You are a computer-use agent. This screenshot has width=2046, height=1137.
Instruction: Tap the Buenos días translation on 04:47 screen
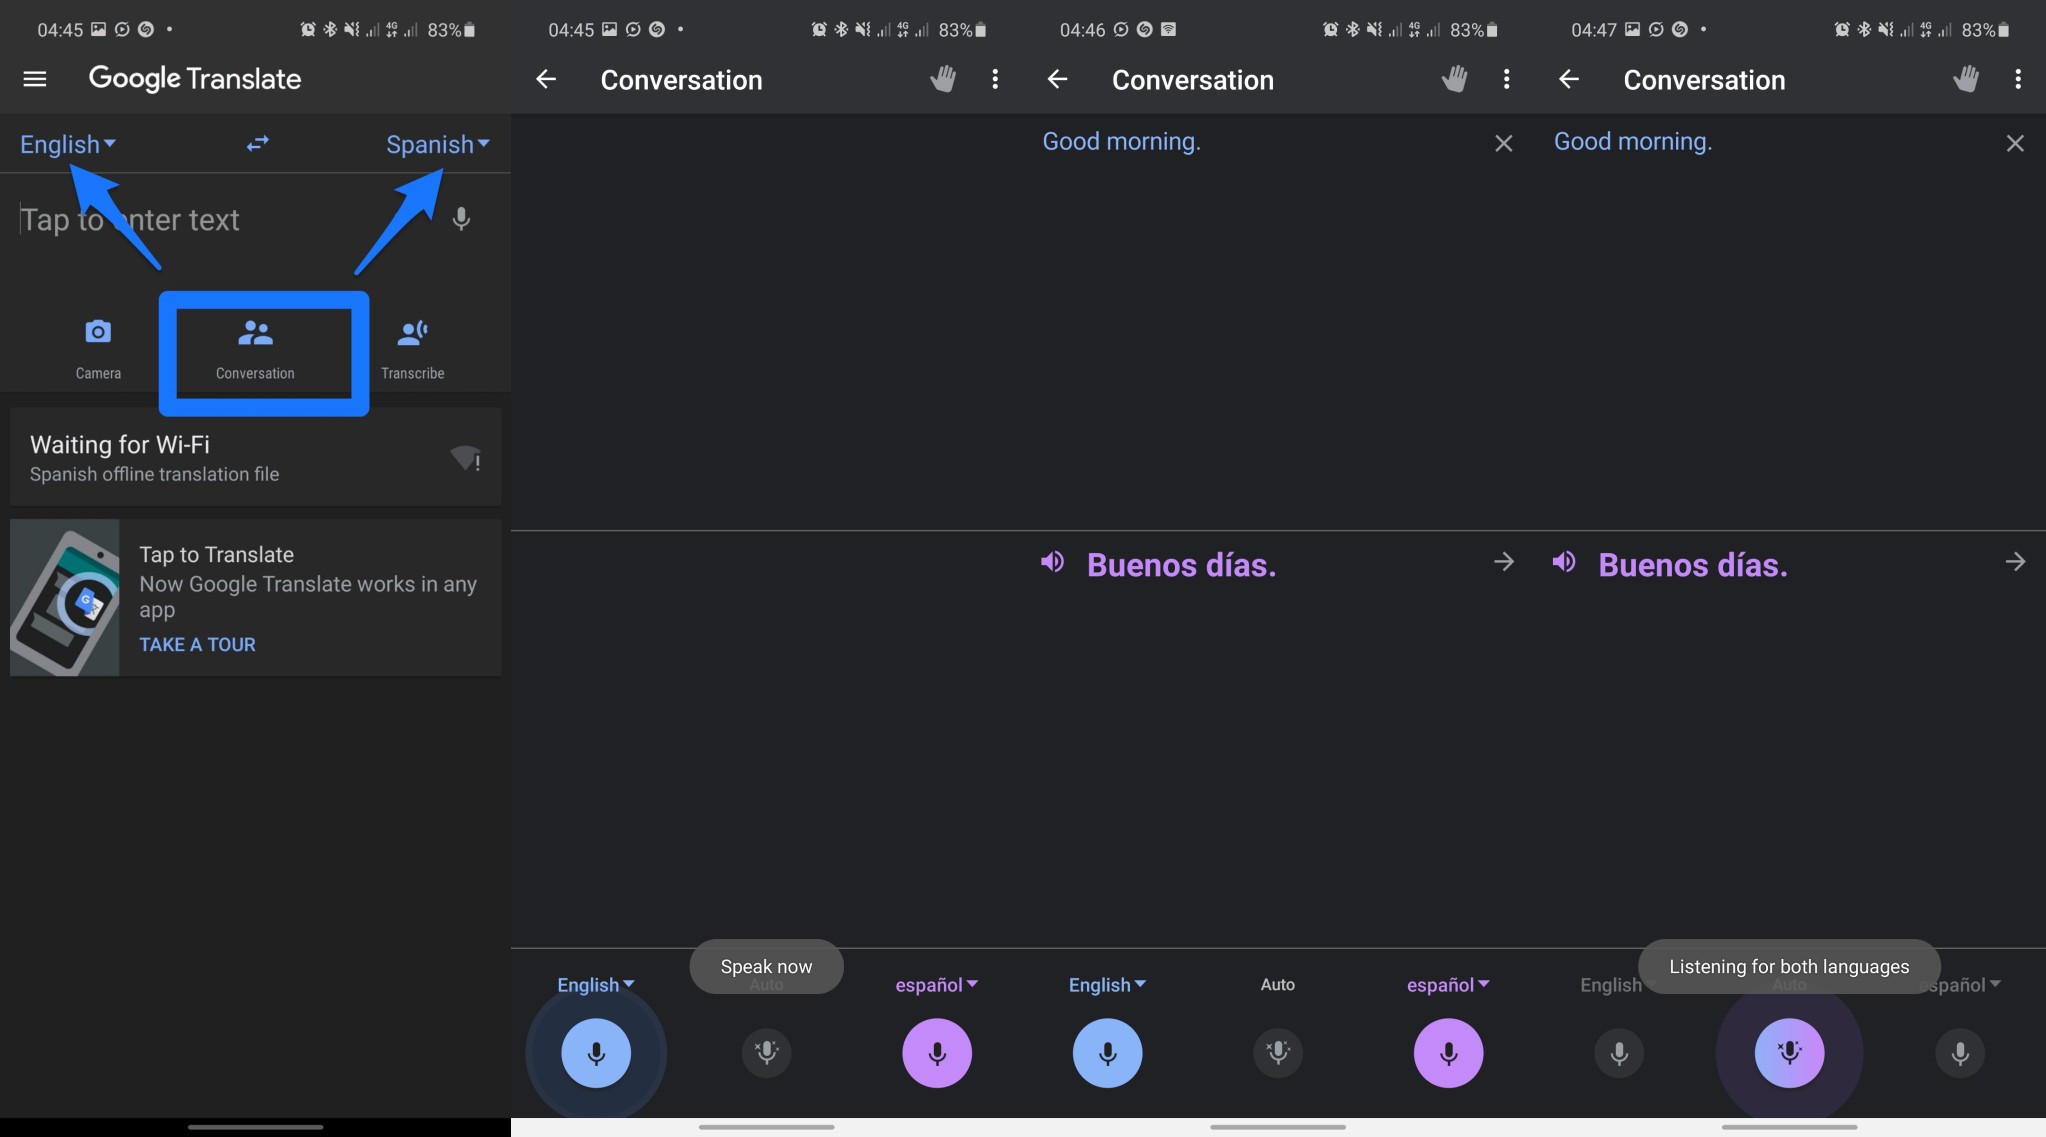tap(1693, 565)
